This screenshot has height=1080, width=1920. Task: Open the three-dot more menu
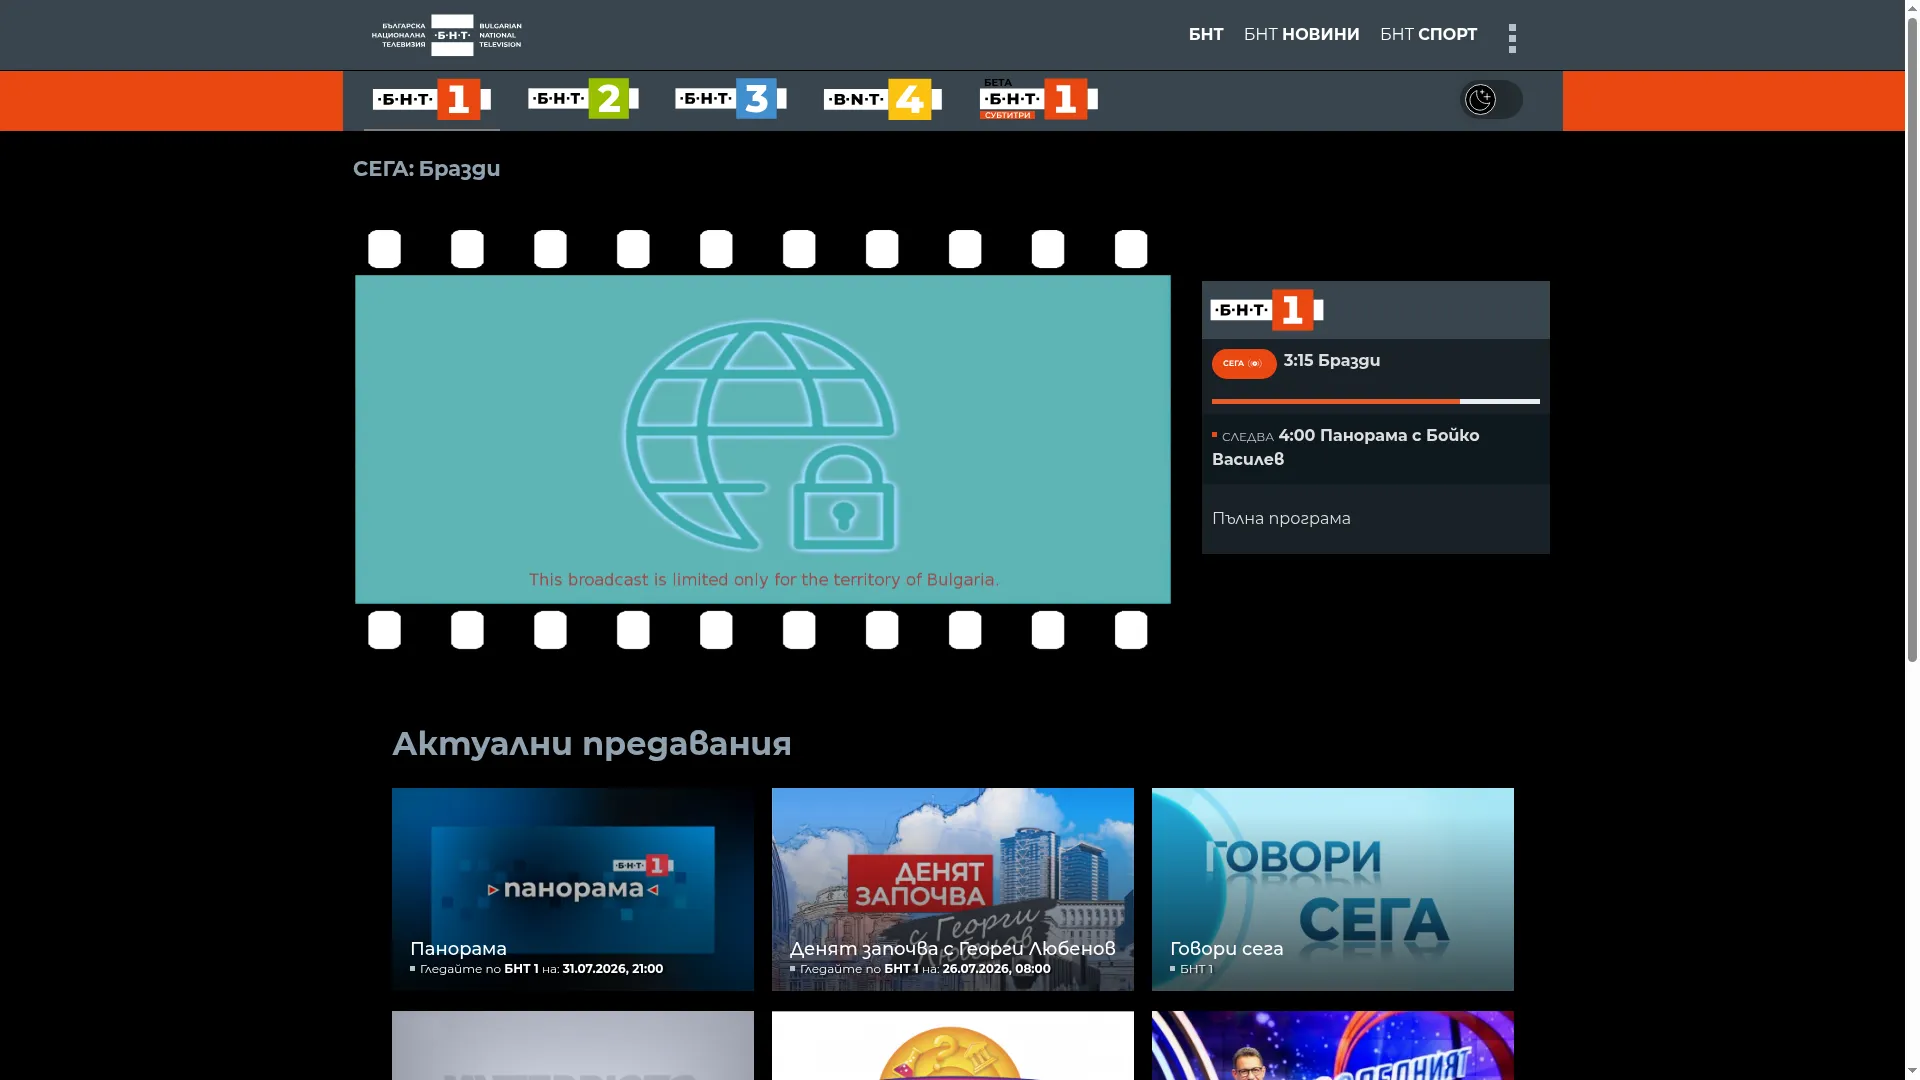(x=1513, y=38)
